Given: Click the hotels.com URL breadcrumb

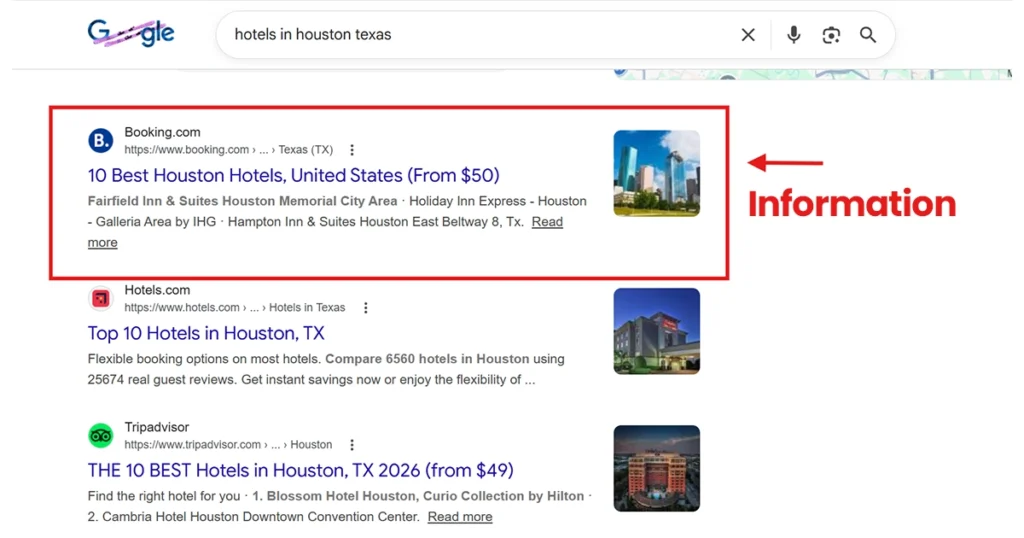Looking at the screenshot, I should [234, 308].
